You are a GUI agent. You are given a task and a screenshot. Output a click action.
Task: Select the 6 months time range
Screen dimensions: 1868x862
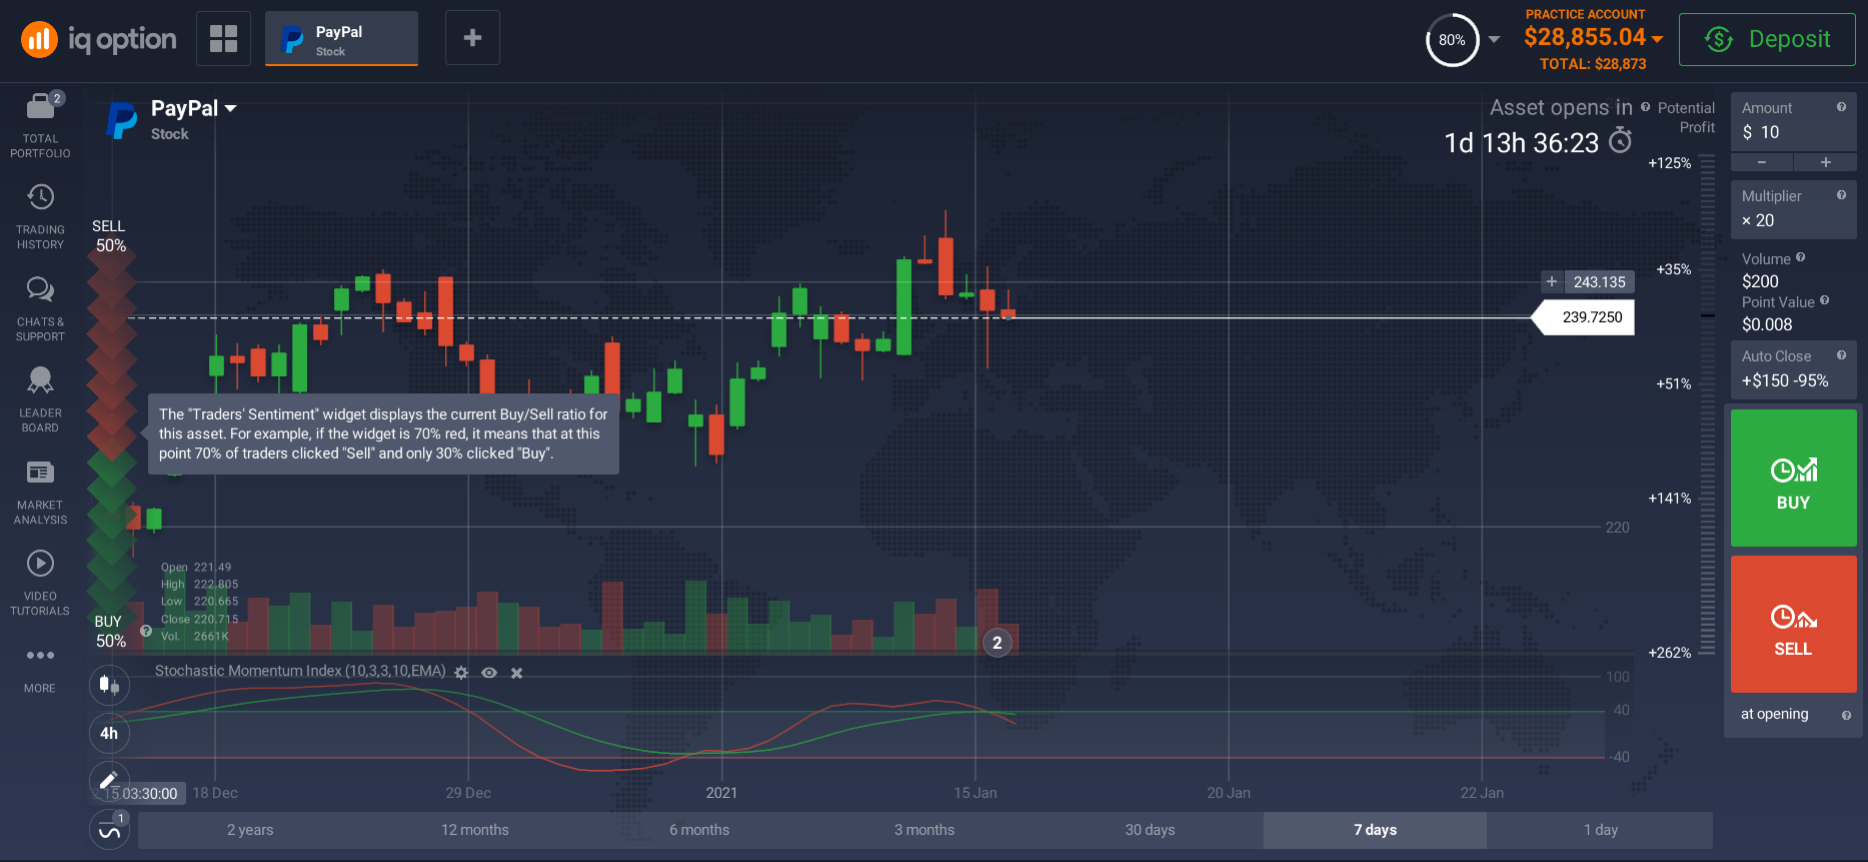point(700,830)
